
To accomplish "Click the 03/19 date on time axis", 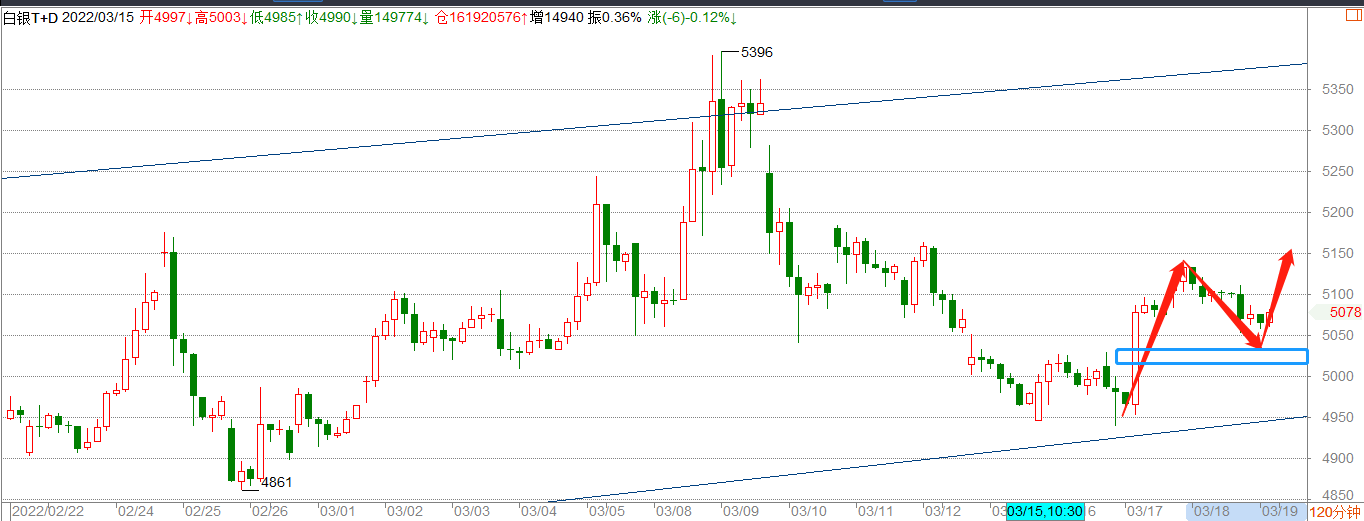I will point(1278,512).
